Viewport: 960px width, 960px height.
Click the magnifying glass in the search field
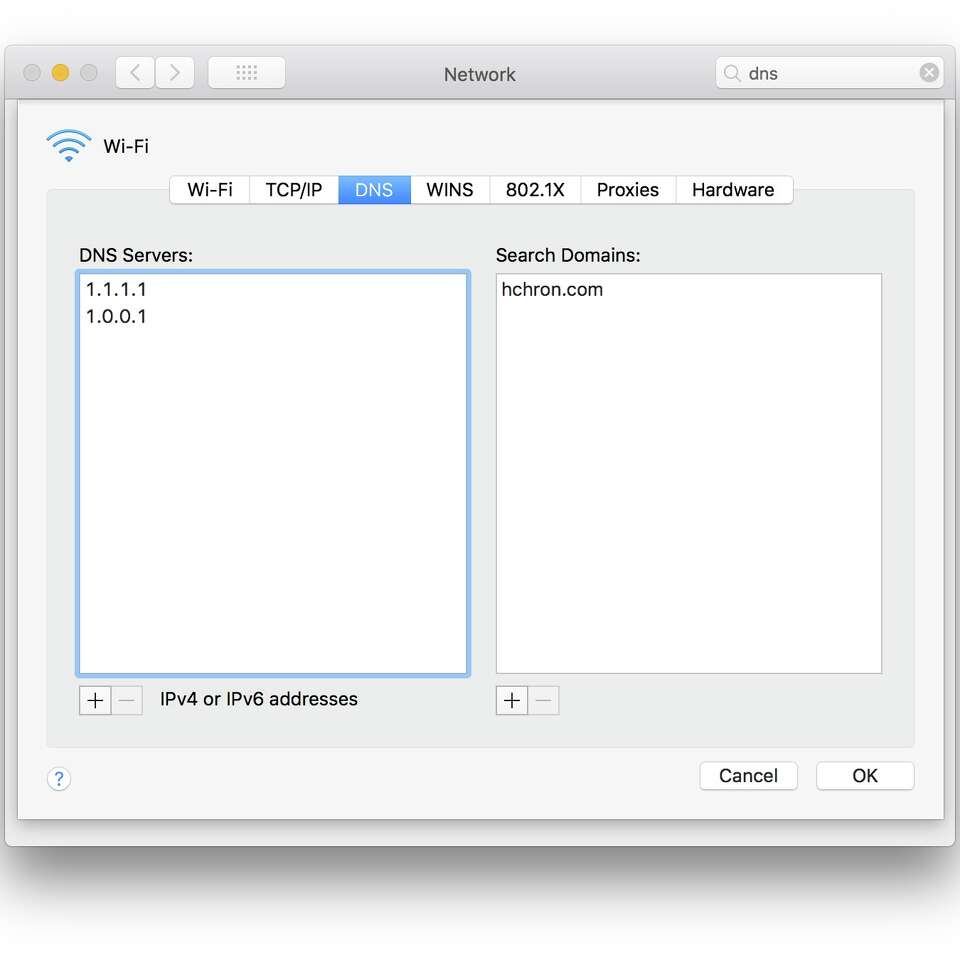pyautogui.click(x=732, y=72)
